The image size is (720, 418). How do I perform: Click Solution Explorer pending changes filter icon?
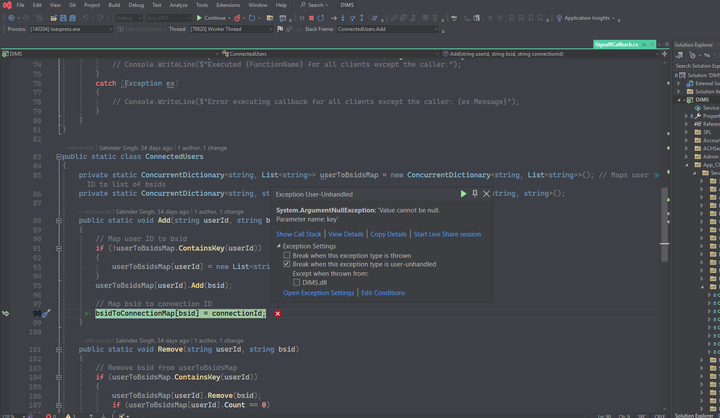point(692,55)
